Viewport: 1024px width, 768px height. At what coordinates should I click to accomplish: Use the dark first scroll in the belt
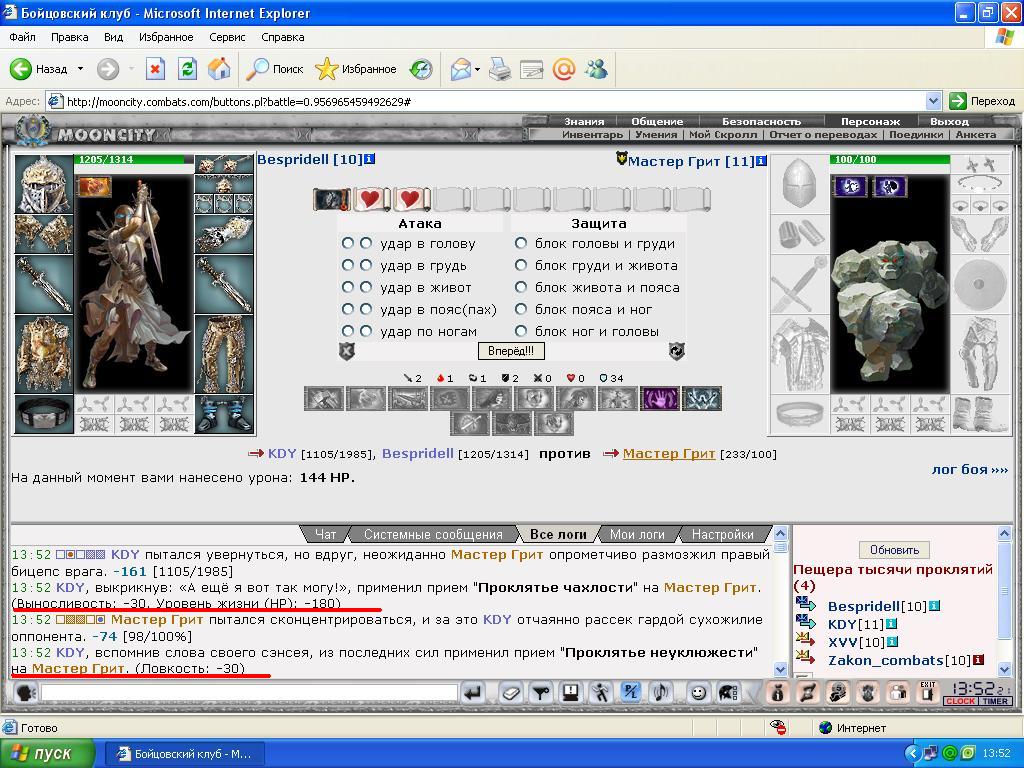(x=332, y=199)
